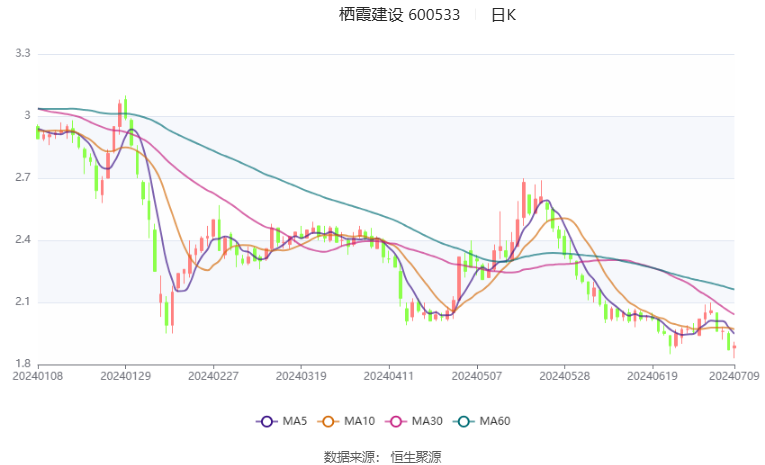The height and width of the screenshot is (465, 765).
Task: Click the 3 y-axis value
Action: pyautogui.click(x=27, y=116)
